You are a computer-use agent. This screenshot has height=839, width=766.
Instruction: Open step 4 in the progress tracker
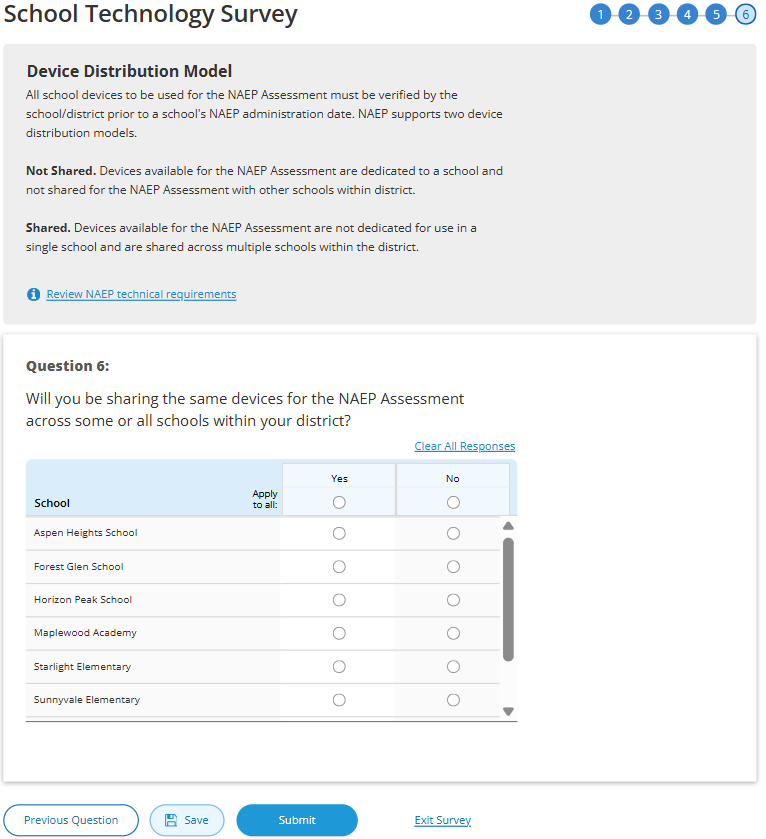(687, 14)
